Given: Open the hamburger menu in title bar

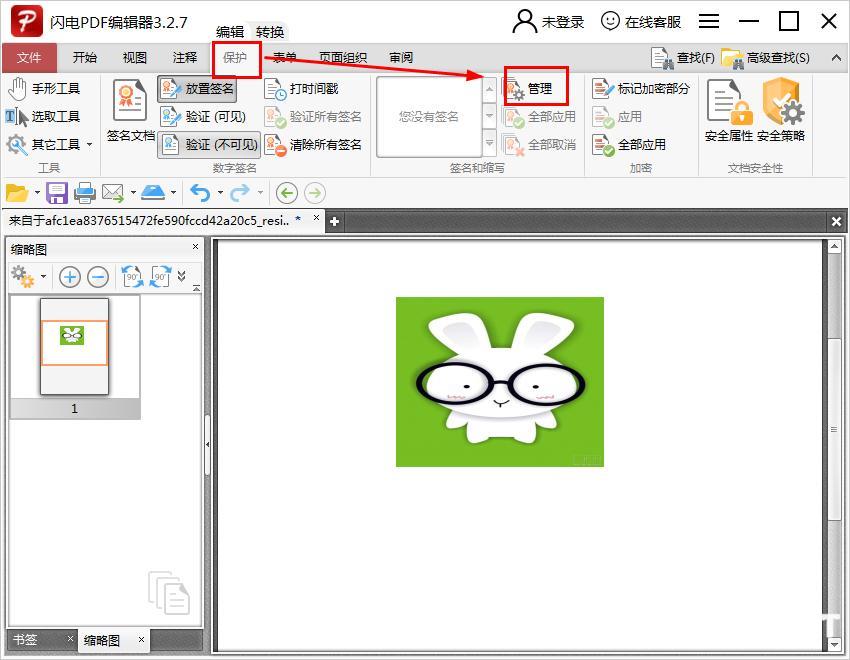Looking at the screenshot, I should (x=709, y=21).
